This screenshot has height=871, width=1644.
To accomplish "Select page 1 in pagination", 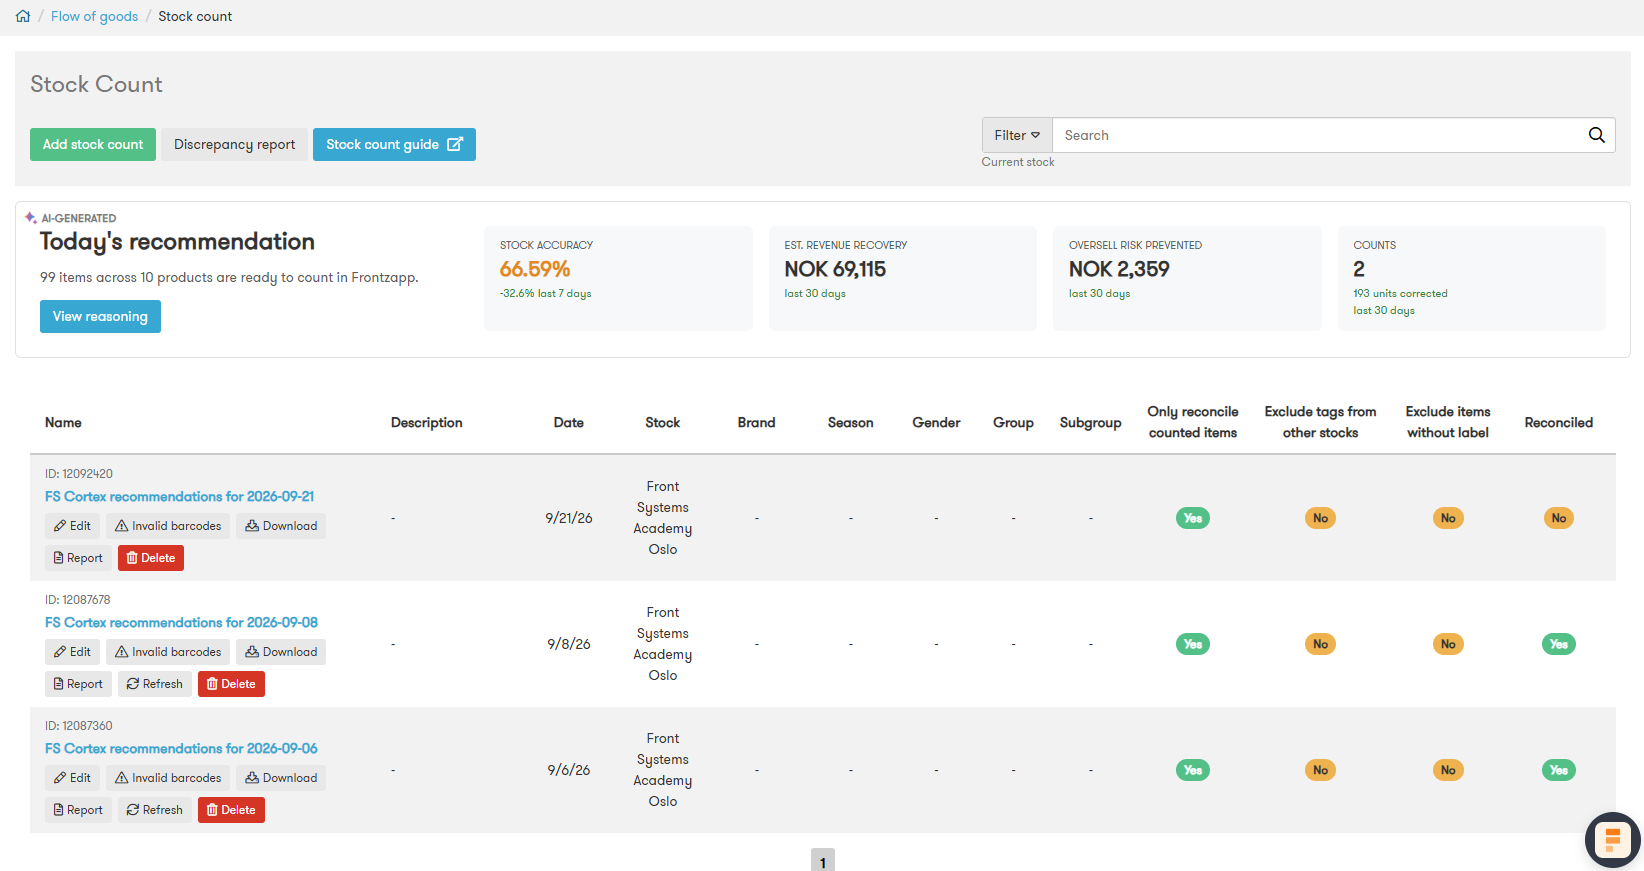I will (x=822, y=861).
